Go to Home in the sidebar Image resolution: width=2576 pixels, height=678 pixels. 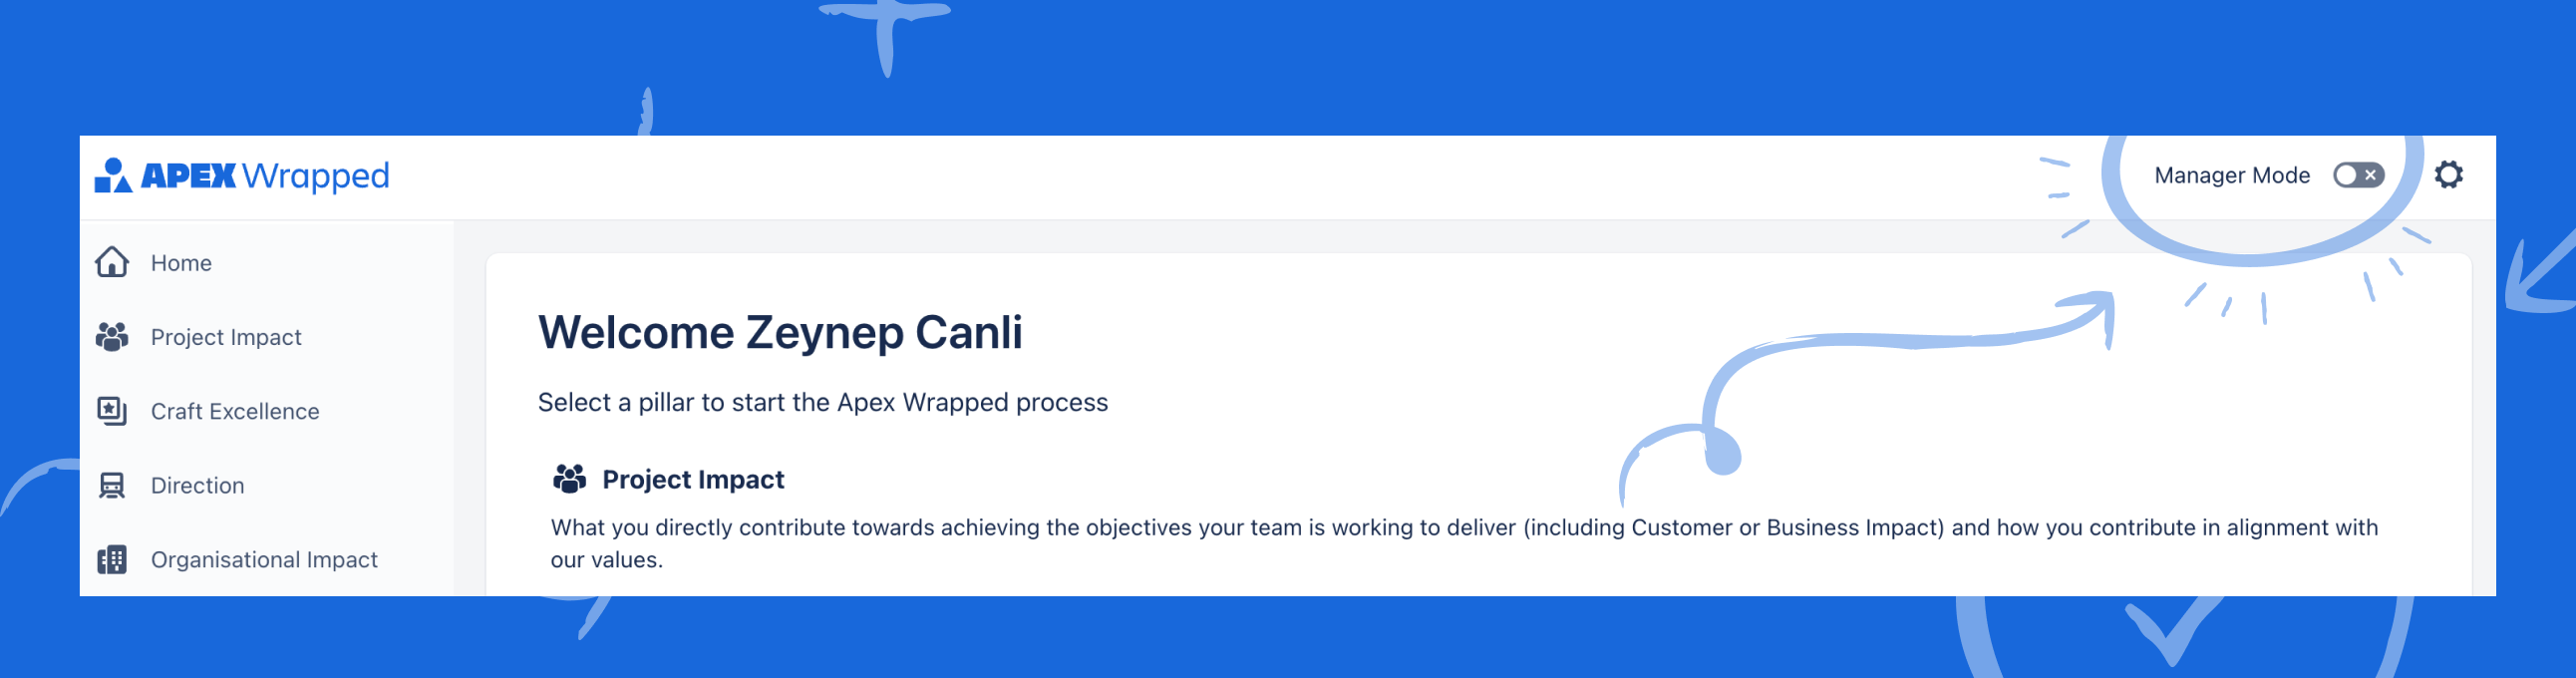(181, 263)
